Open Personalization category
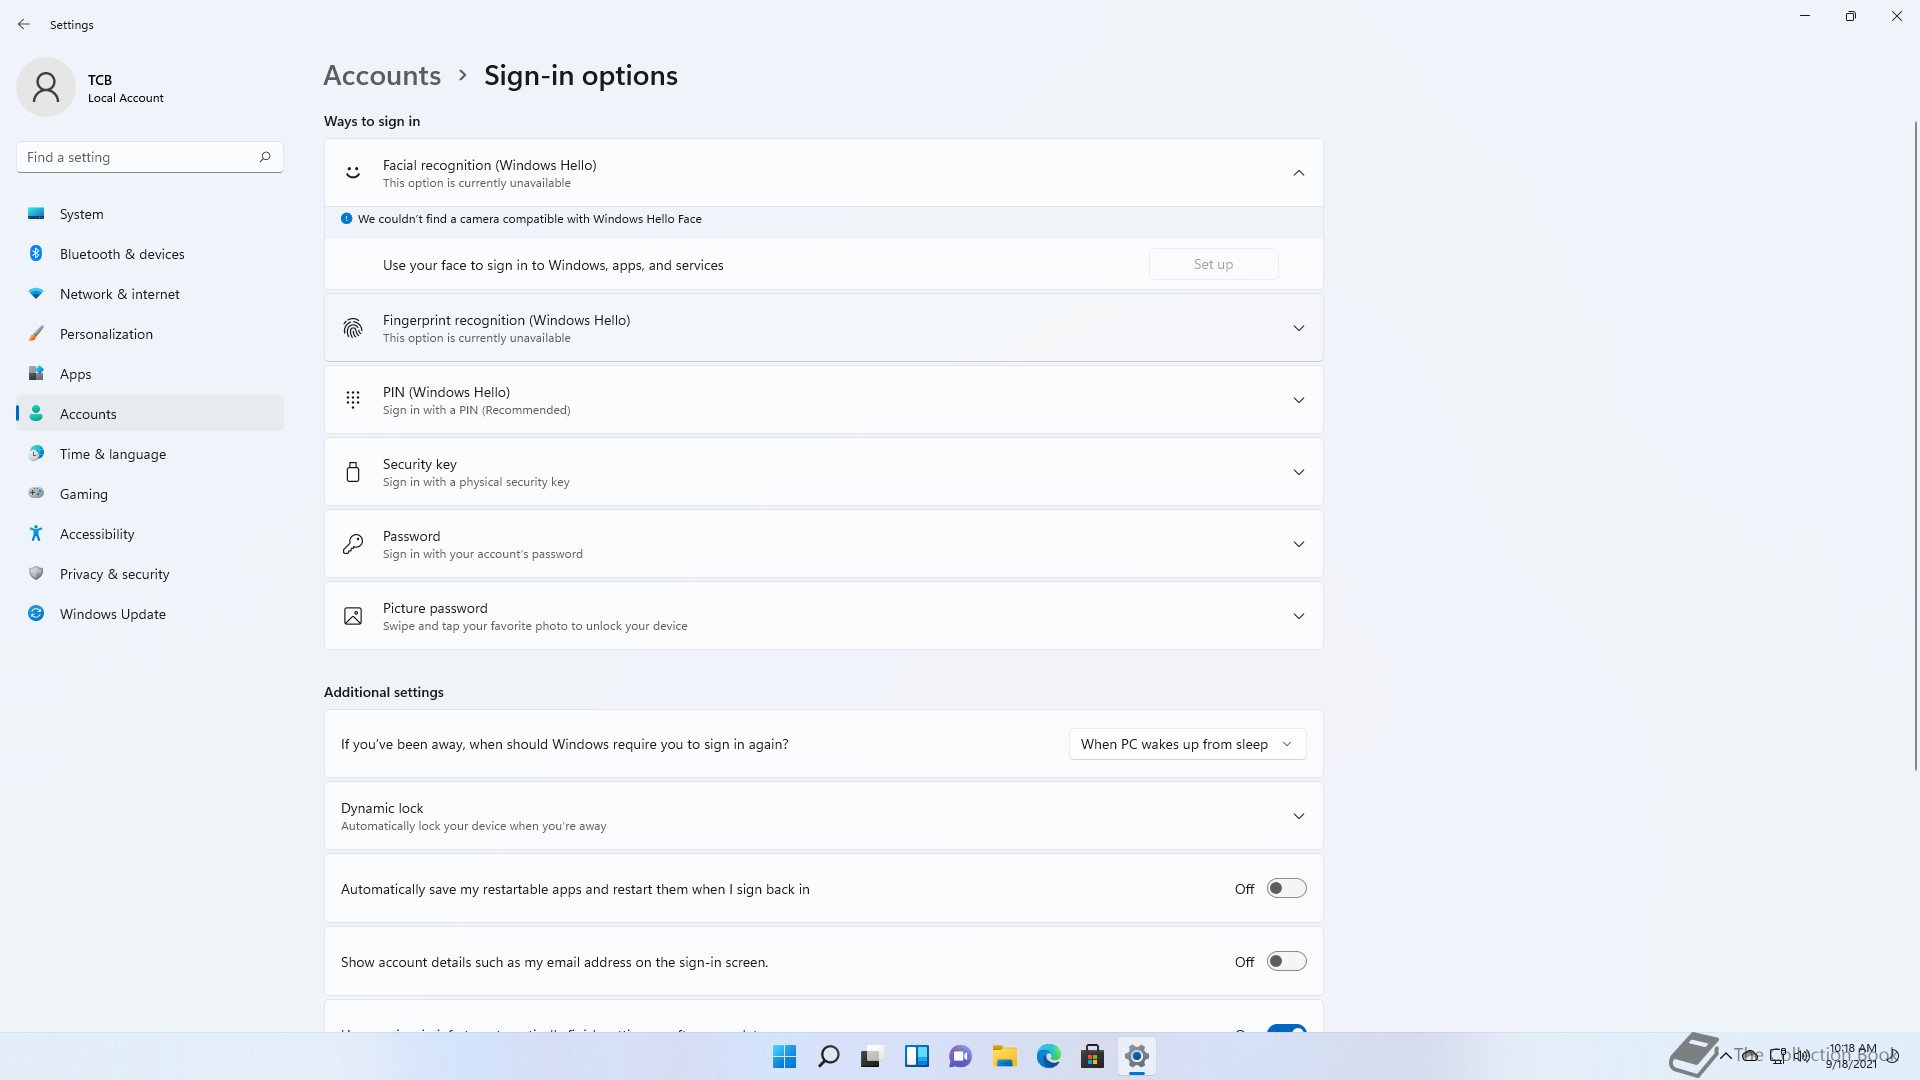Screen dimensions: 1920x1080 coord(150,334)
